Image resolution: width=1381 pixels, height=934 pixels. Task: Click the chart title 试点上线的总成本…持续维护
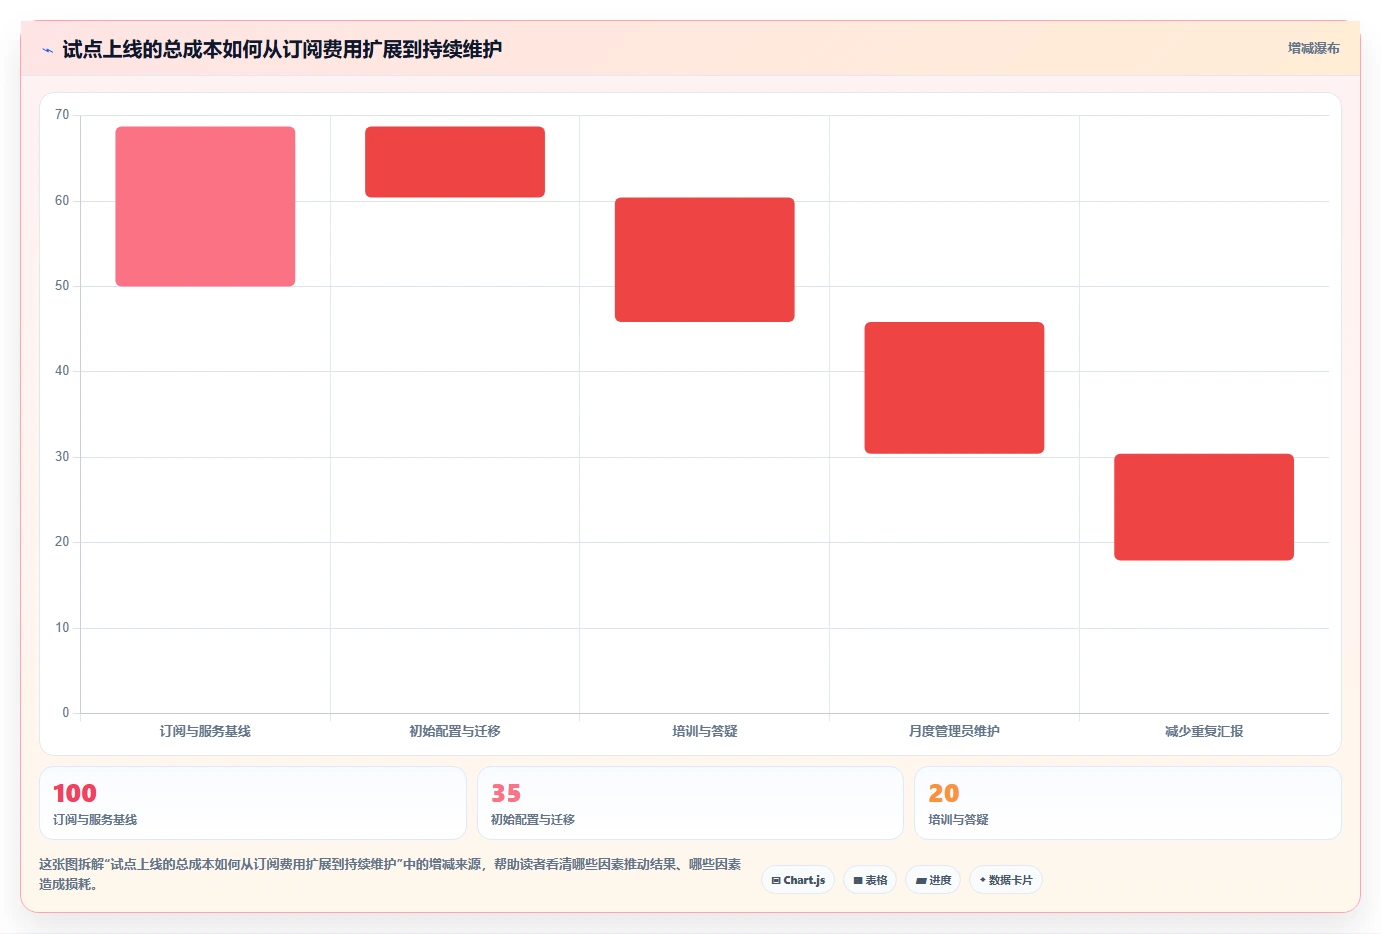point(282,49)
